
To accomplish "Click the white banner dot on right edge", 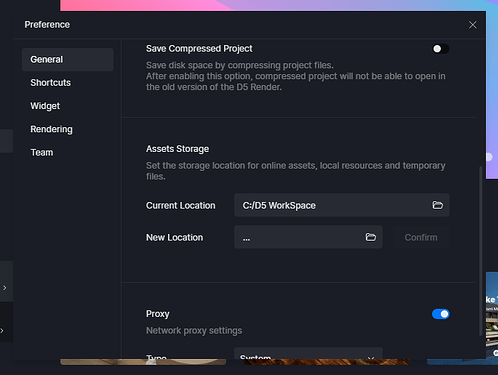I will pos(489,157).
